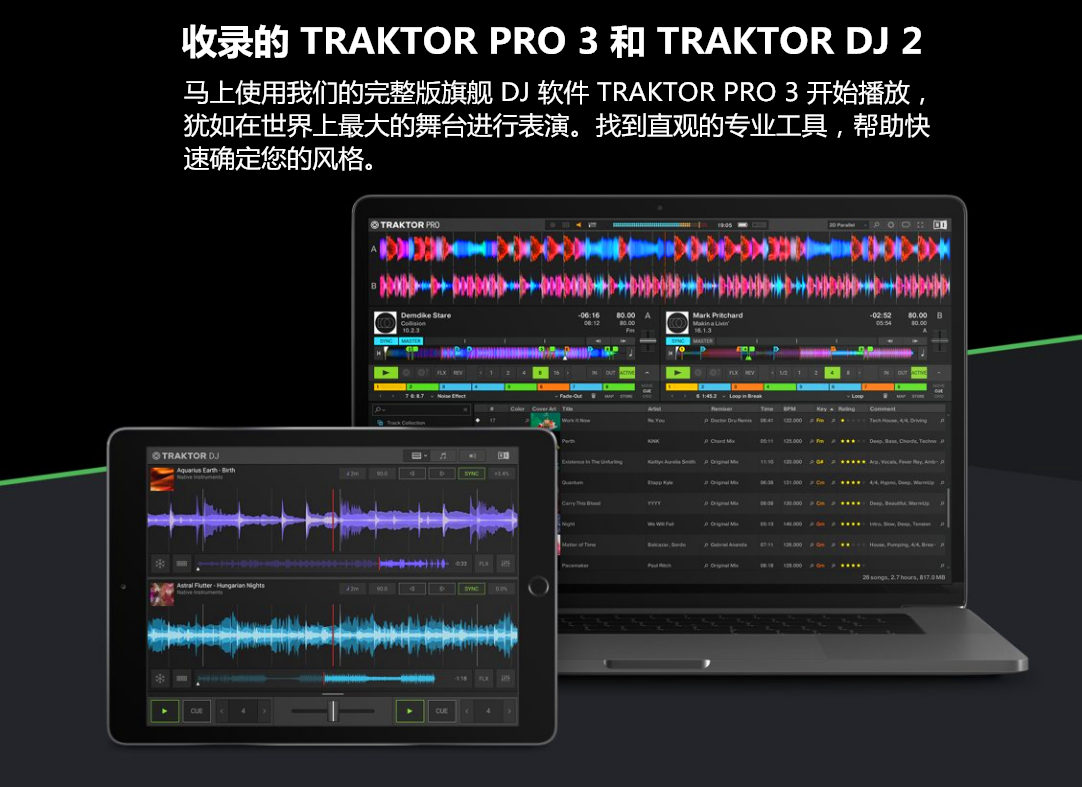Set loop IN point on deck A
Screen dimensions: 1082x787
[595, 373]
